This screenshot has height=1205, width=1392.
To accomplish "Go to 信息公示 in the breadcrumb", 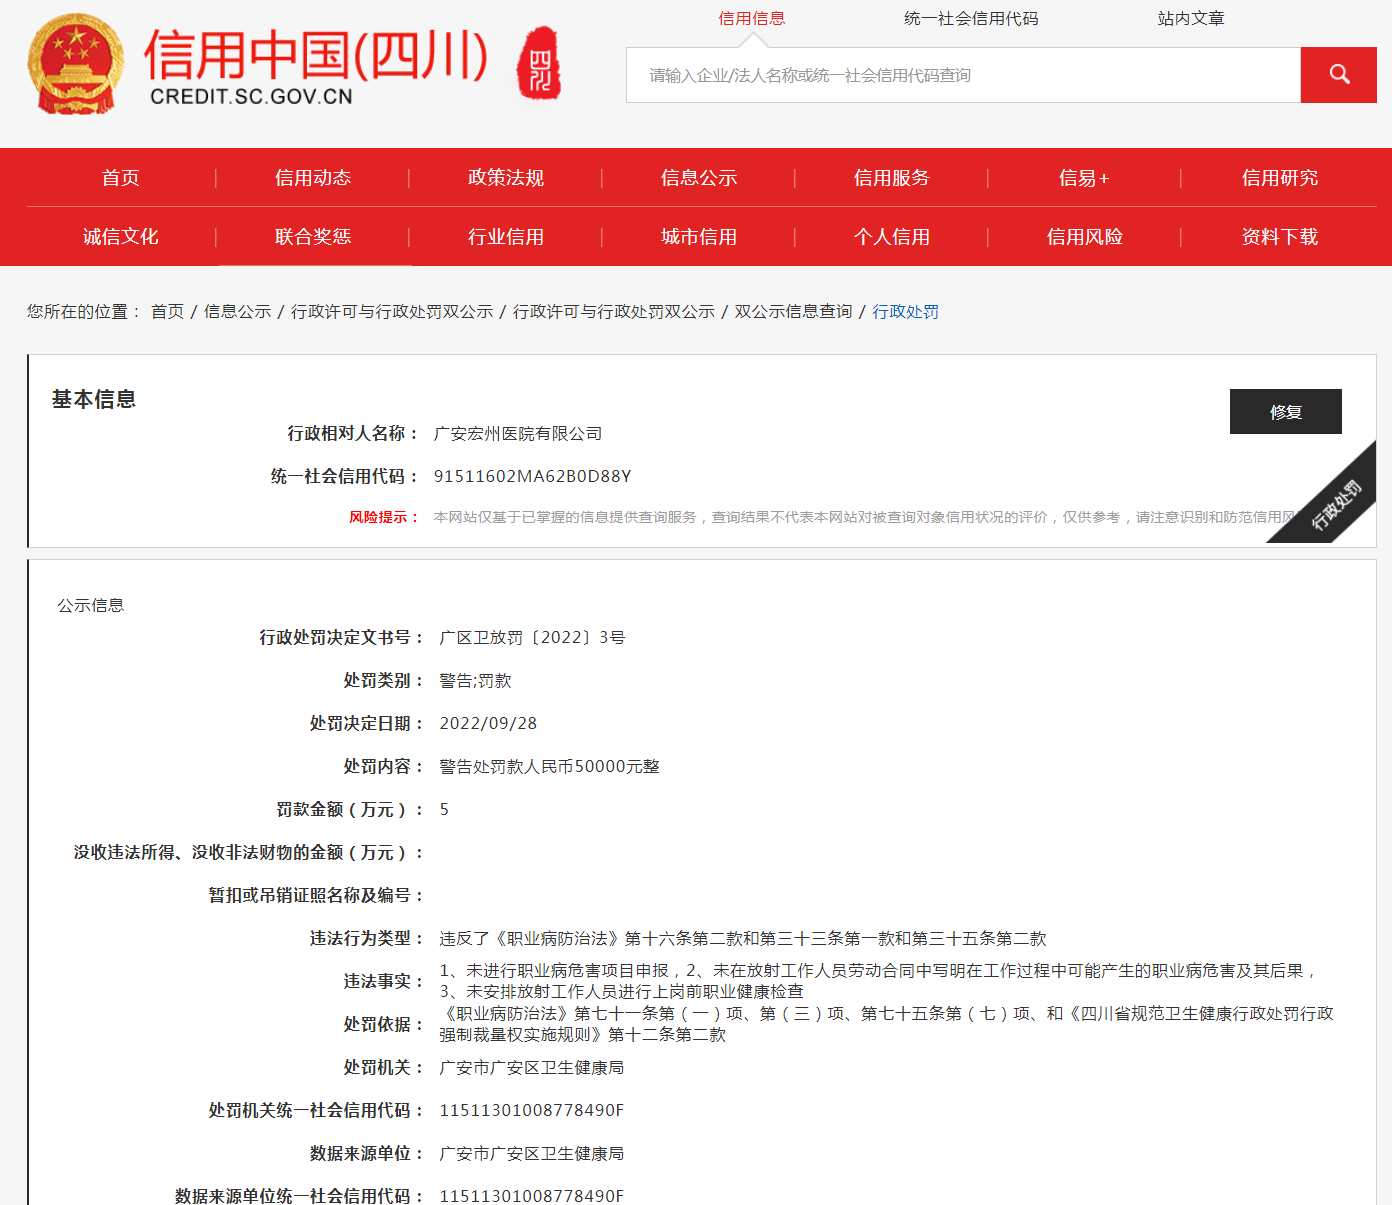I will 238,312.
